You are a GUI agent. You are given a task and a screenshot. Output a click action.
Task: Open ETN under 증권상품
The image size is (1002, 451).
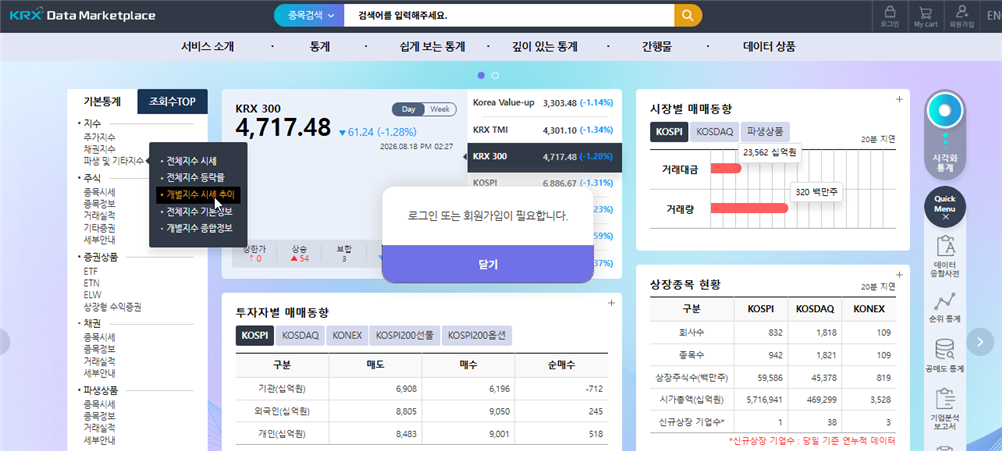click(x=91, y=283)
